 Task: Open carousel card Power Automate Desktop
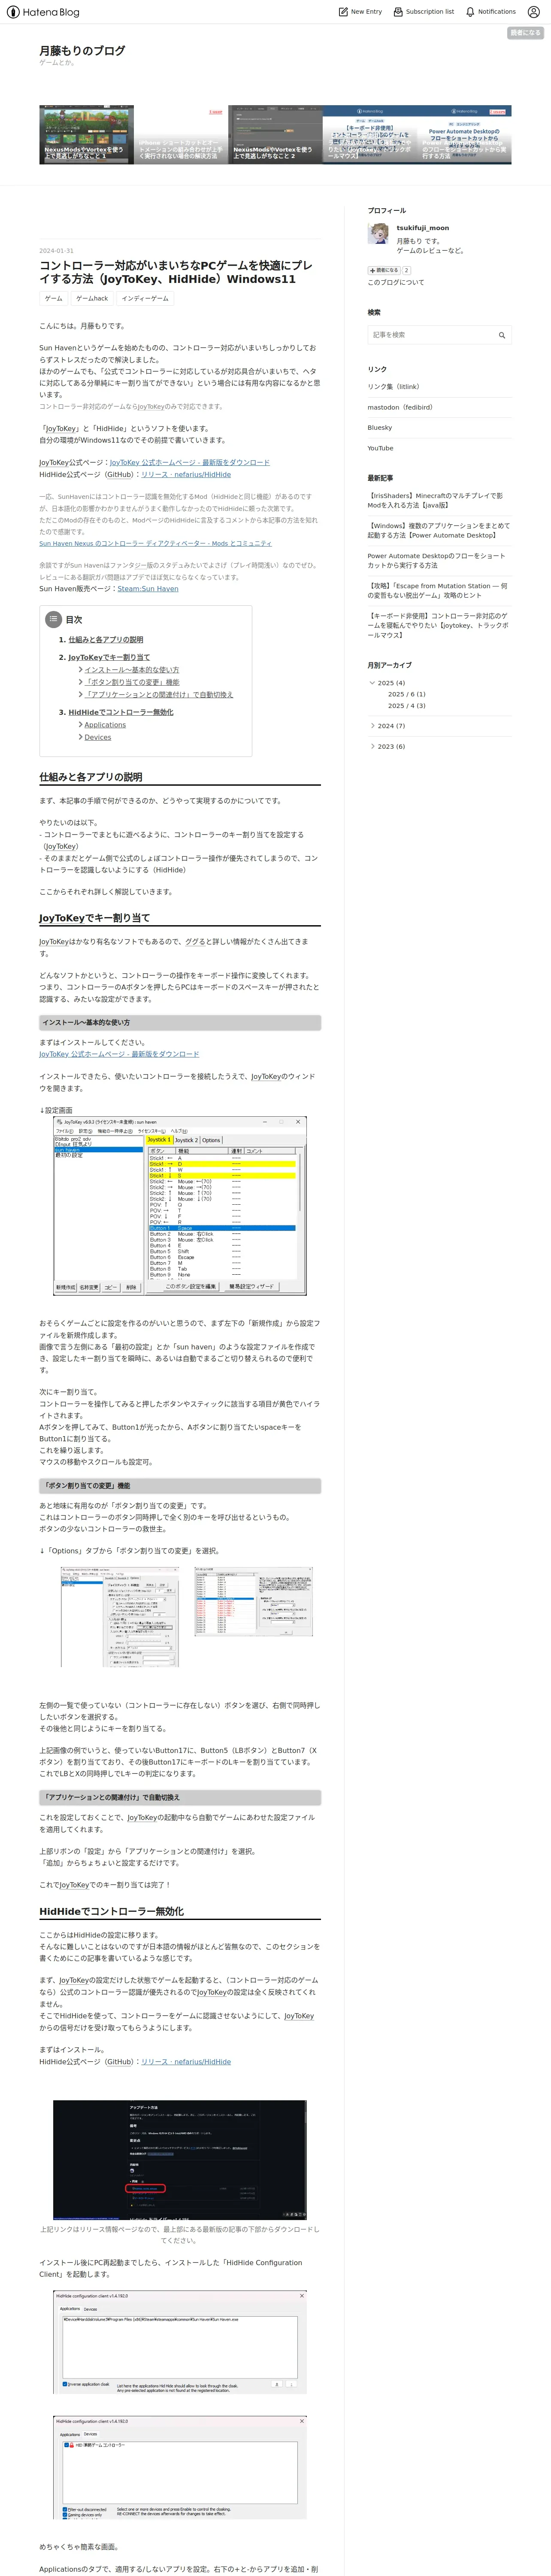tap(464, 135)
